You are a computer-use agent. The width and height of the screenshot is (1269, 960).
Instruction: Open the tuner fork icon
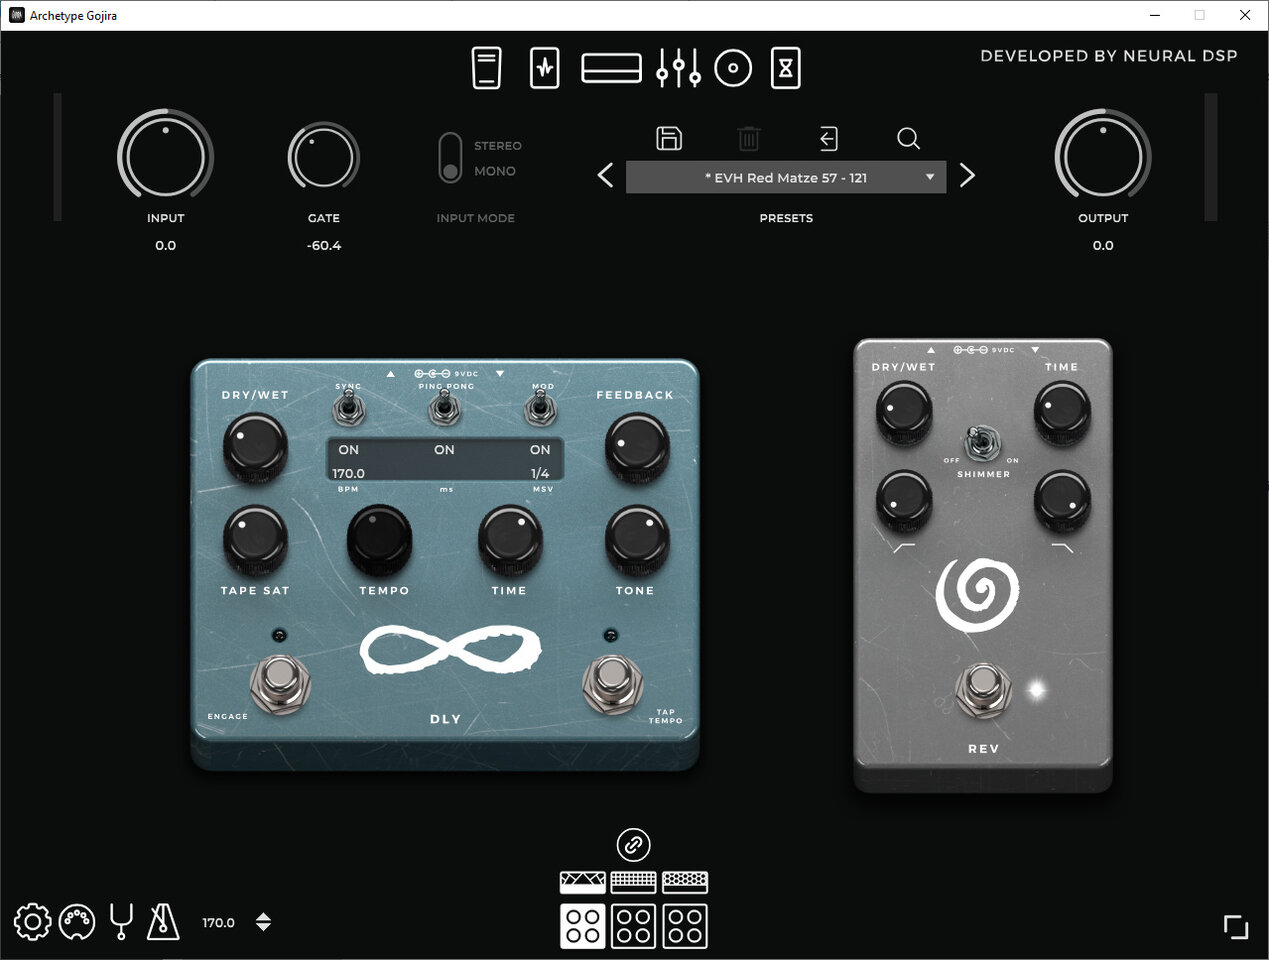coord(121,921)
